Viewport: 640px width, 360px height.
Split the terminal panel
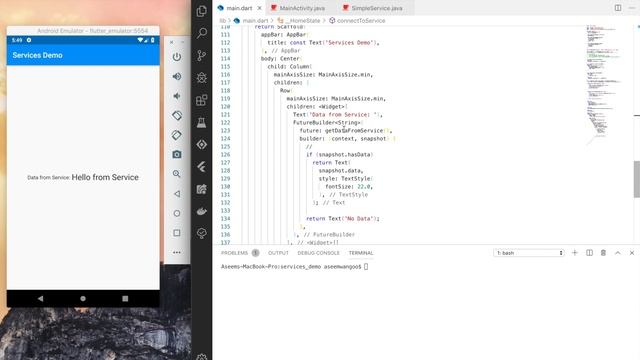(x=589, y=253)
